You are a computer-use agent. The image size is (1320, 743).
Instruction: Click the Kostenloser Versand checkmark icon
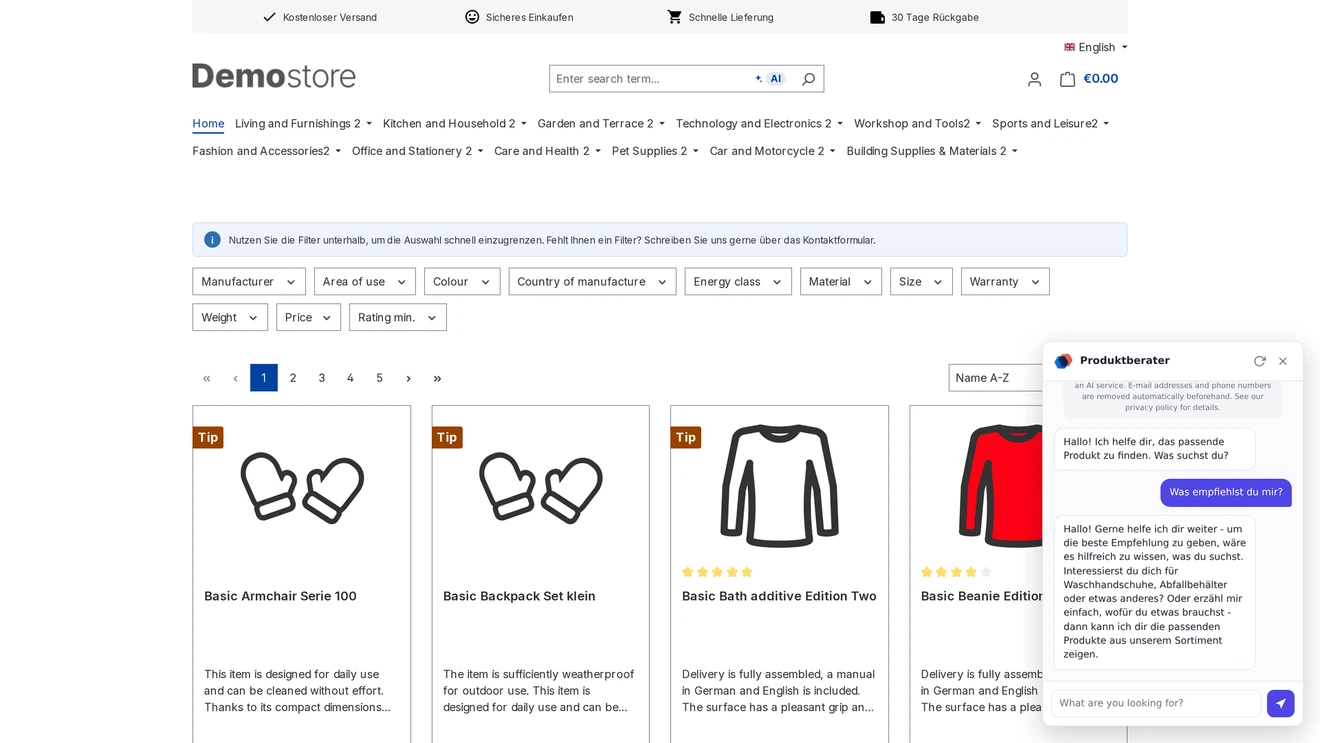pos(269,17)
